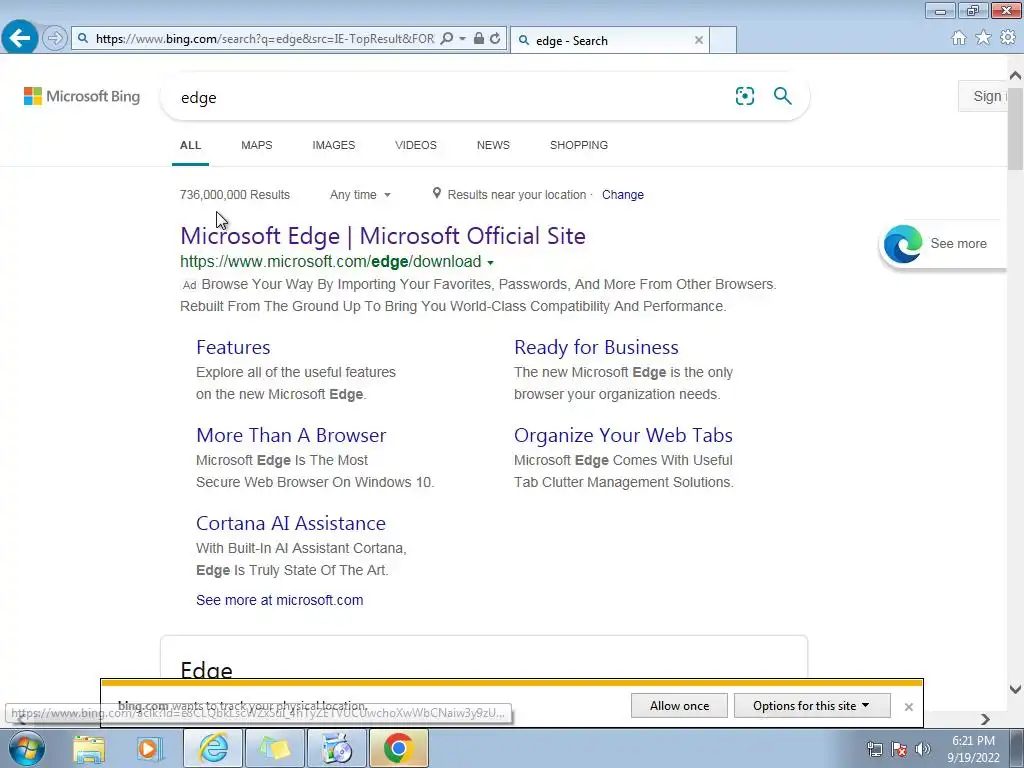
Task: Open the 'More Than A Browser' sitelink
Action: click(x=291, y=435)
